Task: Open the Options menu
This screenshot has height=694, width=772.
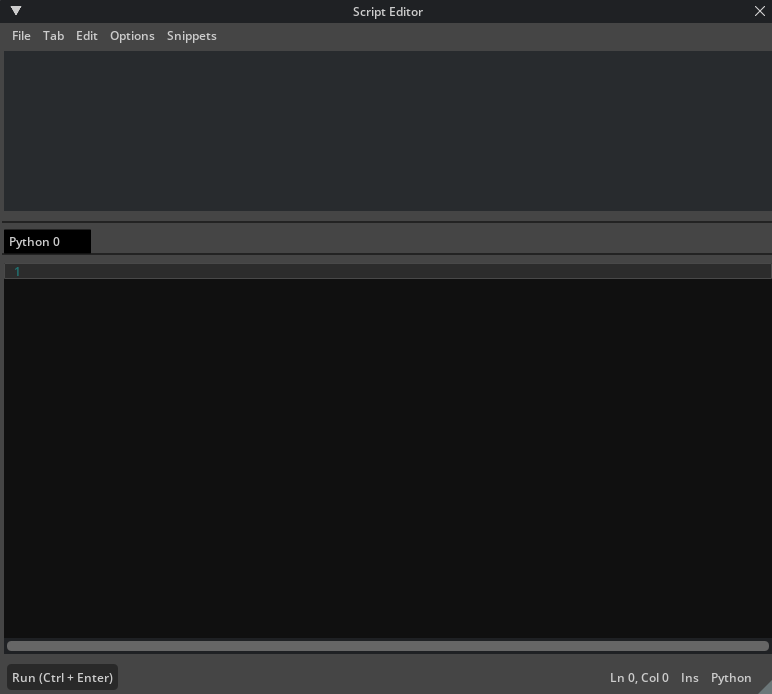Action: [x=132, y=36]
